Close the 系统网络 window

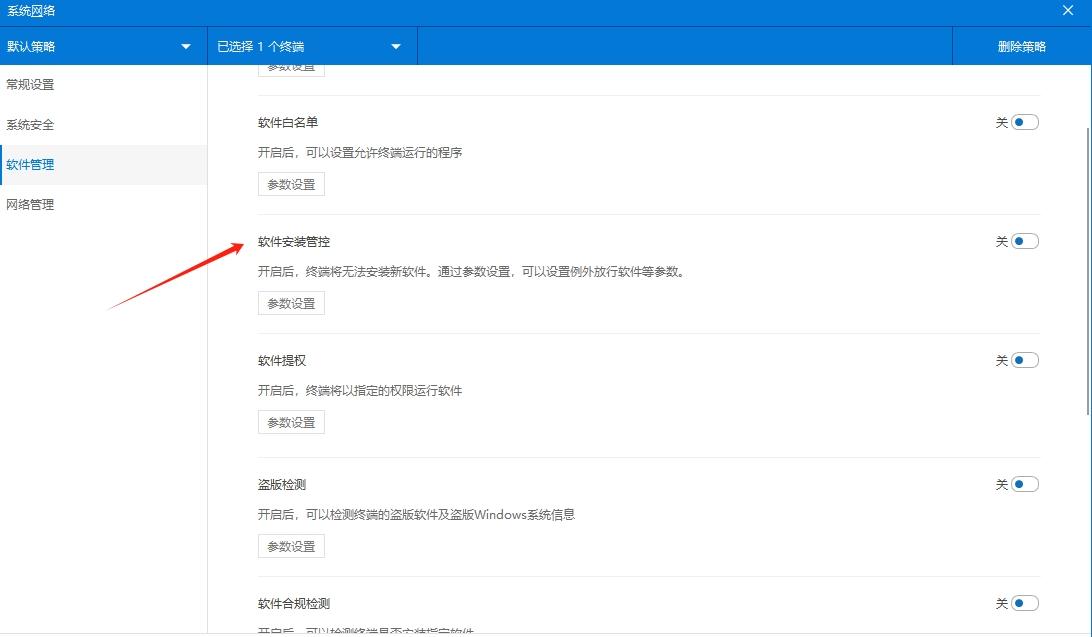pyautogui.click(x=1068, y=10)
